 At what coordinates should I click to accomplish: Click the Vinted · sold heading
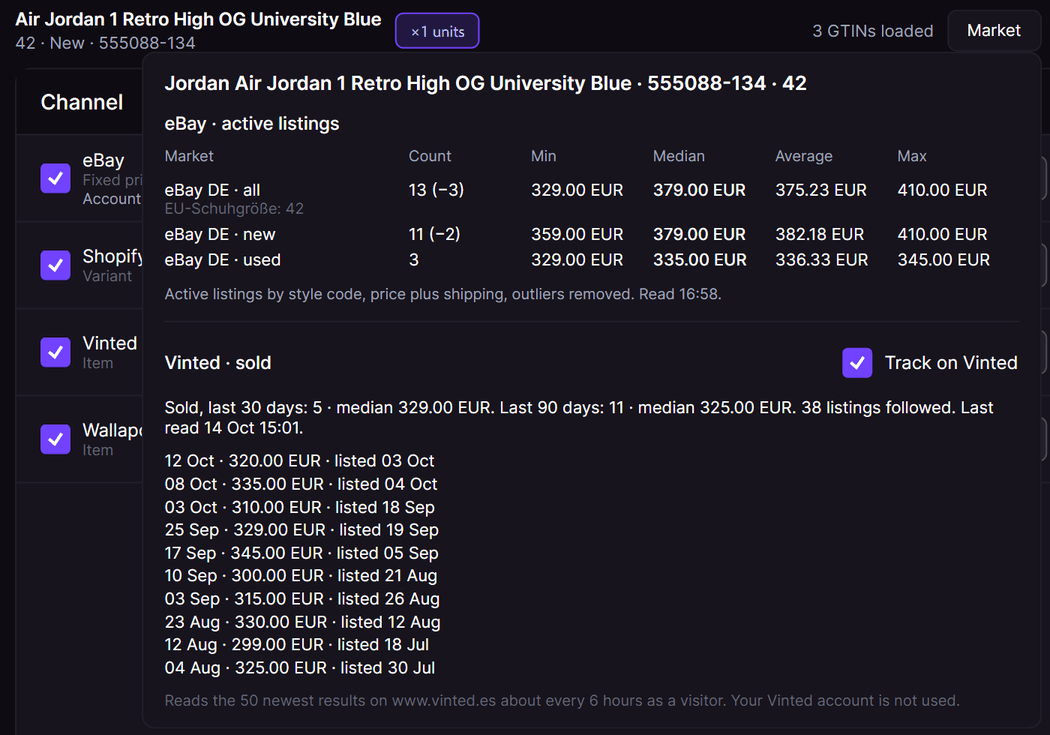coord(218,363)
